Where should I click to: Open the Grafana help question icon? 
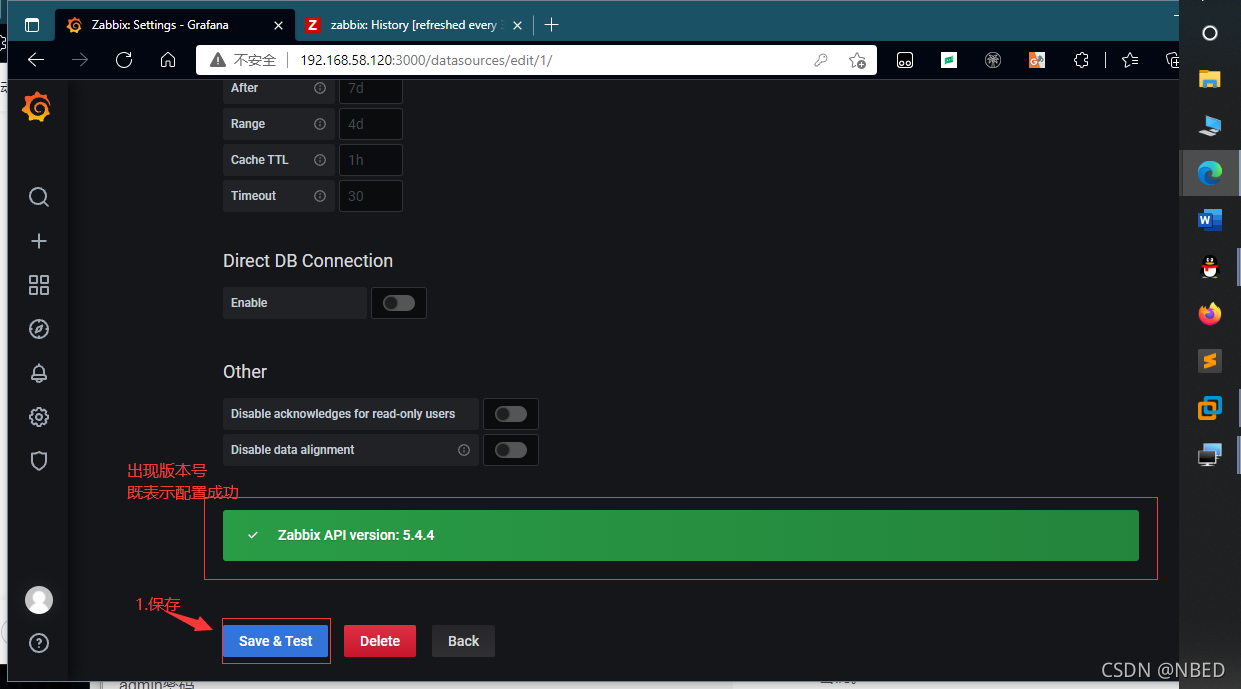coord(39,642)
